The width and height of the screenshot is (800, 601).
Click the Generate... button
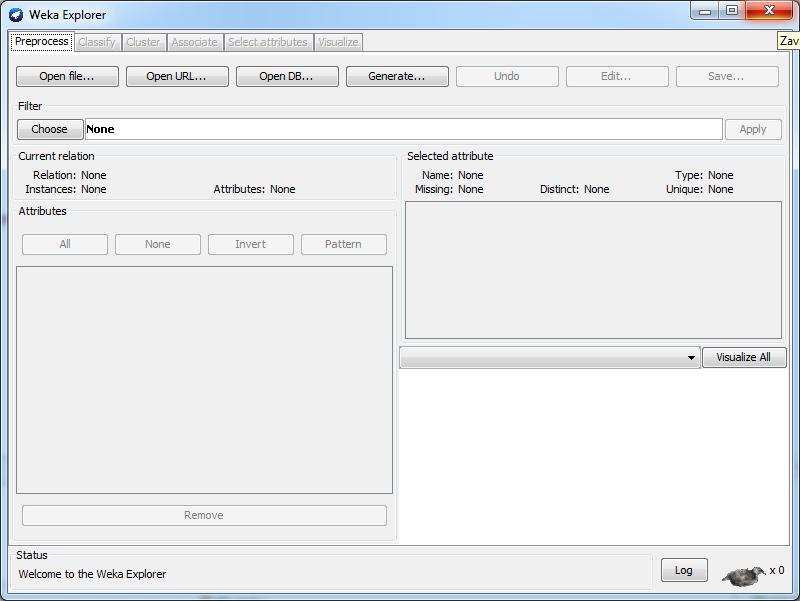pos(397,76)
